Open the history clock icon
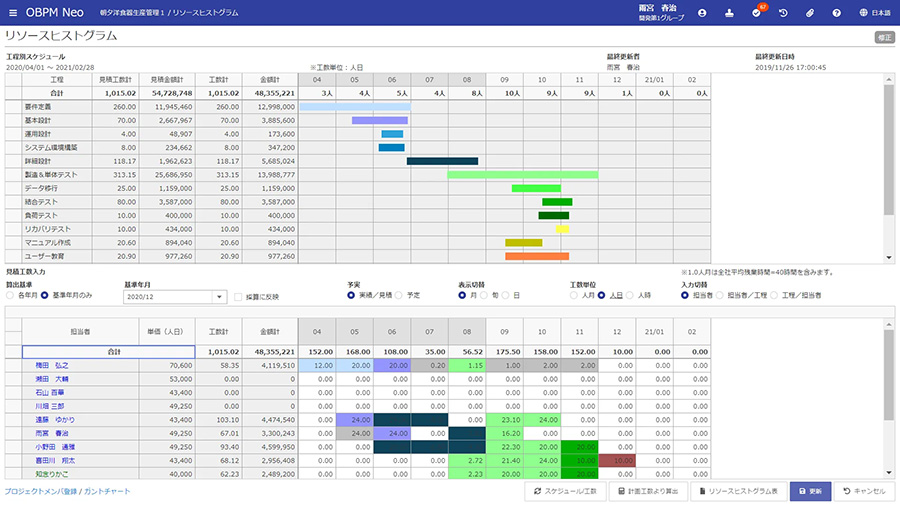 (x=783, y=13)
